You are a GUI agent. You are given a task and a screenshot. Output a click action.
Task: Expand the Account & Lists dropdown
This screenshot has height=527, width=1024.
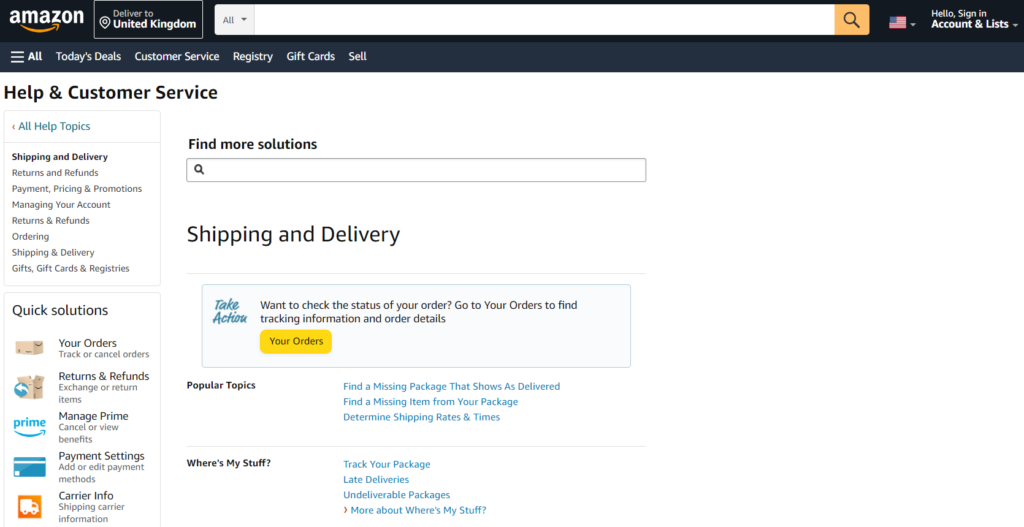tap(974, 20)
